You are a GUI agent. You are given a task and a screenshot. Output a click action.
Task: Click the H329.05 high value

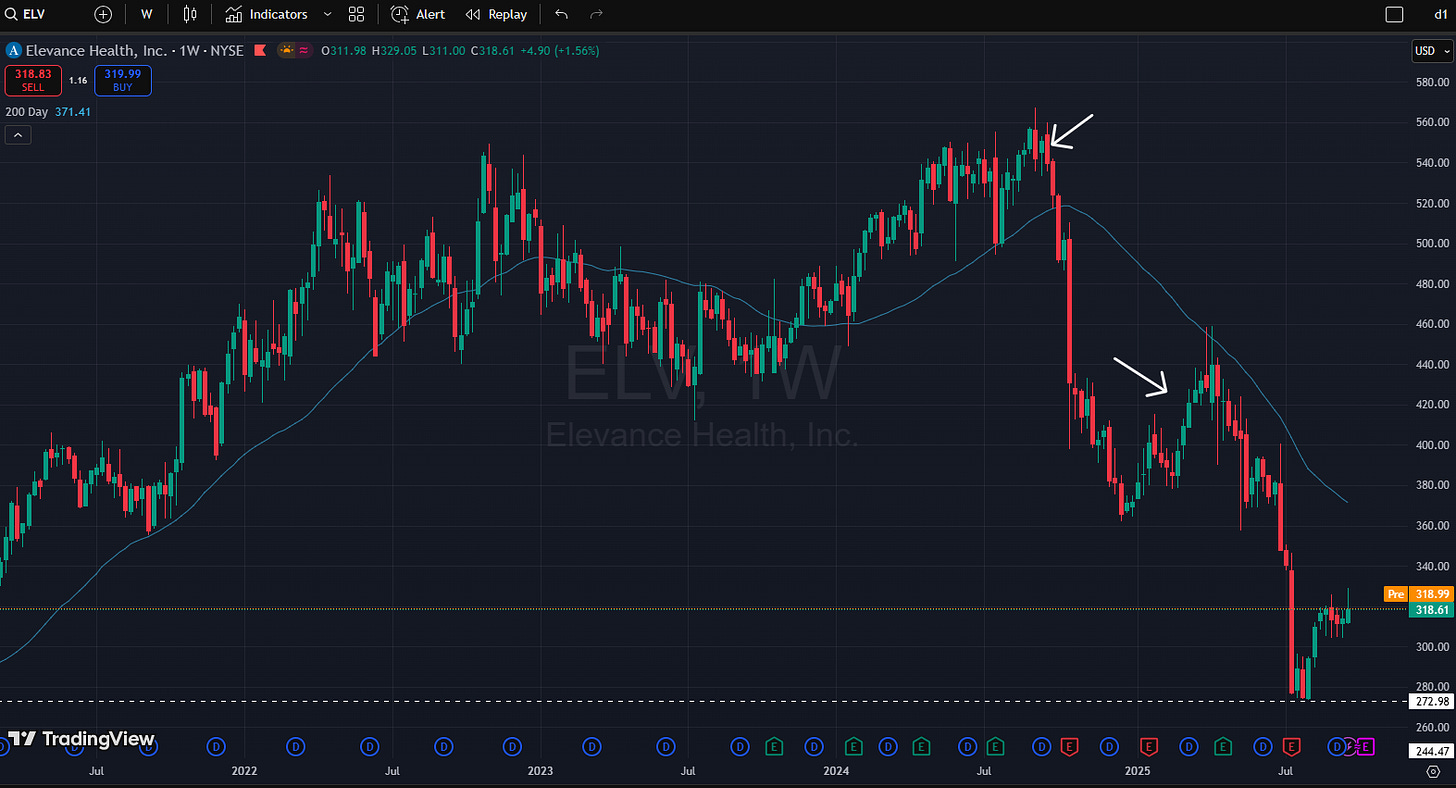(x=394, y=50)
